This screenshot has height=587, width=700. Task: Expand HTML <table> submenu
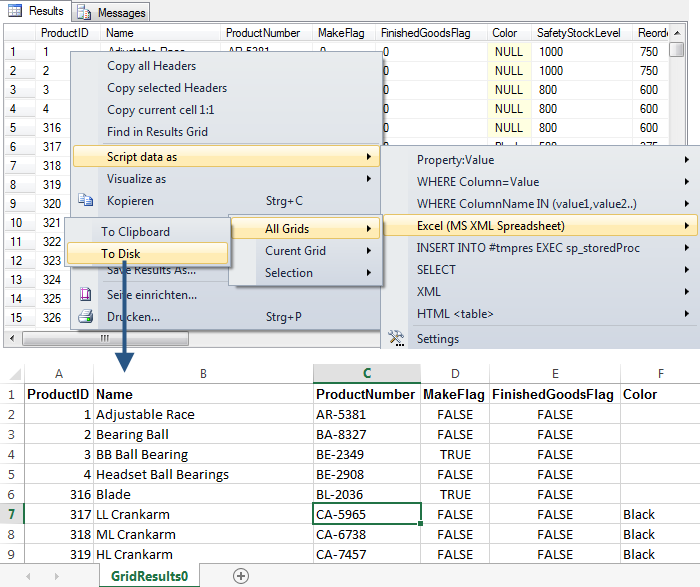540,314
